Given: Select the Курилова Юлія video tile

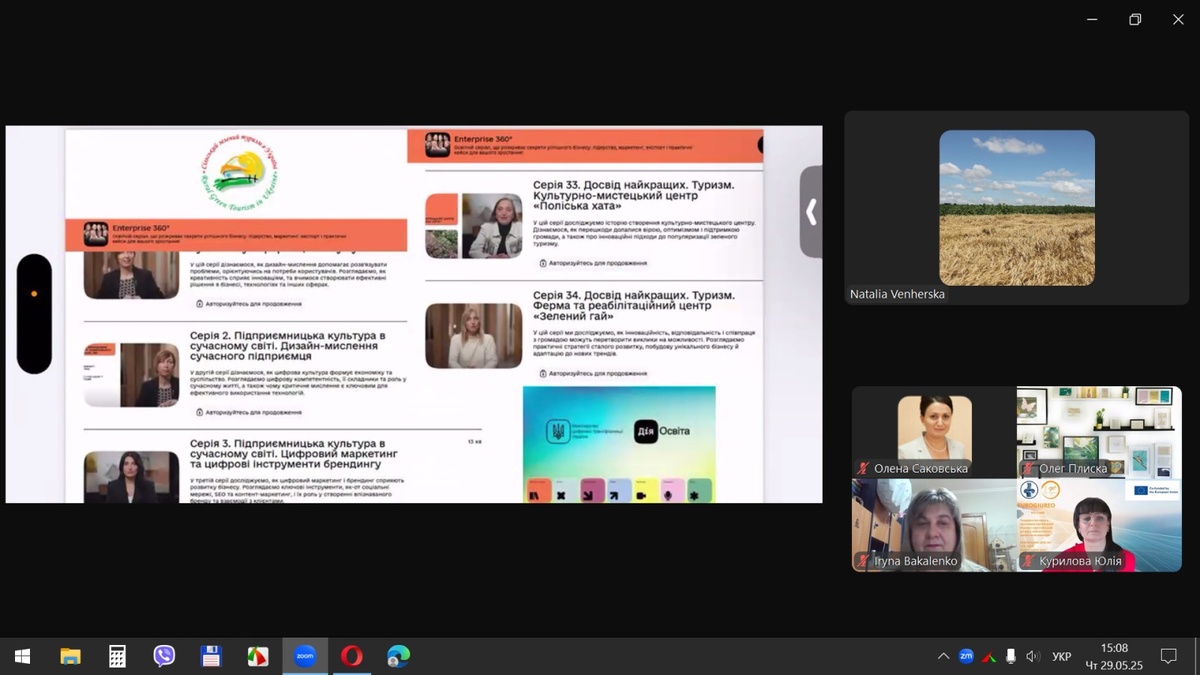Looking at the screenshot, I should [1099, 525].
